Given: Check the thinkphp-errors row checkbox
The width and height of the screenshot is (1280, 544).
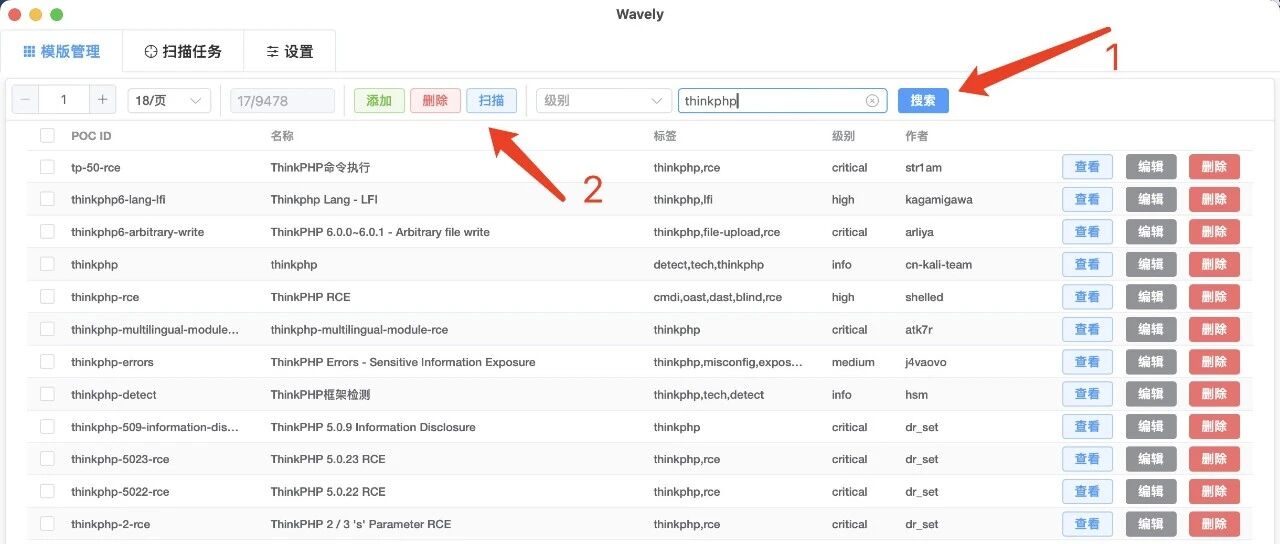Looking at the screenshot, I should point(47,362).
